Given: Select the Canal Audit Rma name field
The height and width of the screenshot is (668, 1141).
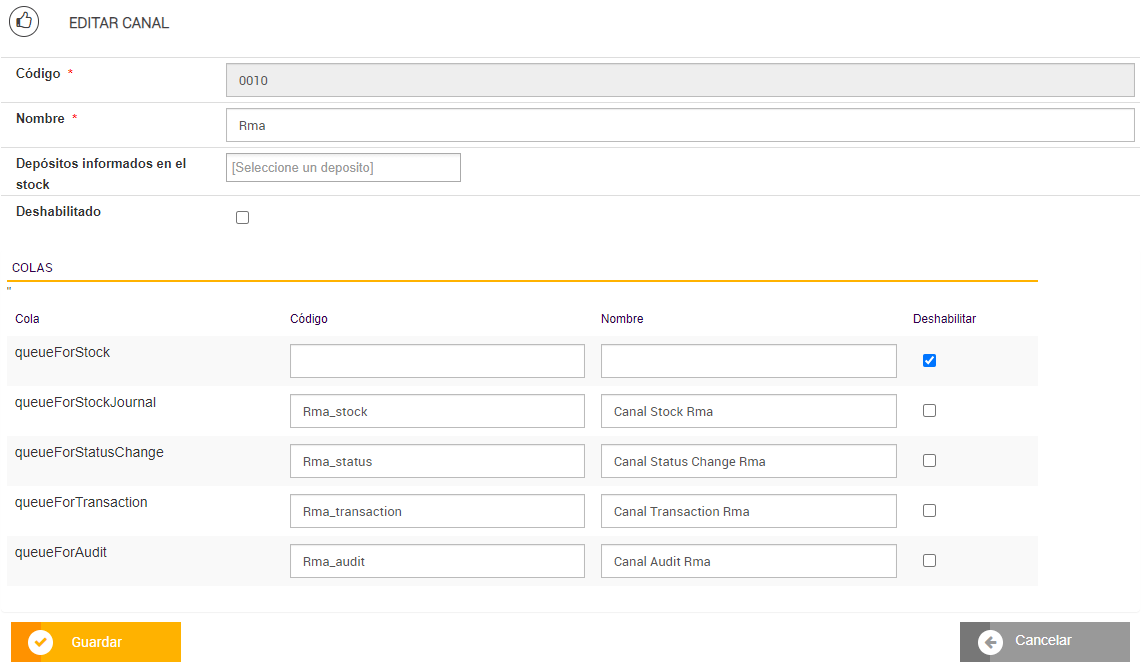Looking at the screenshot, I should (748, 561).
